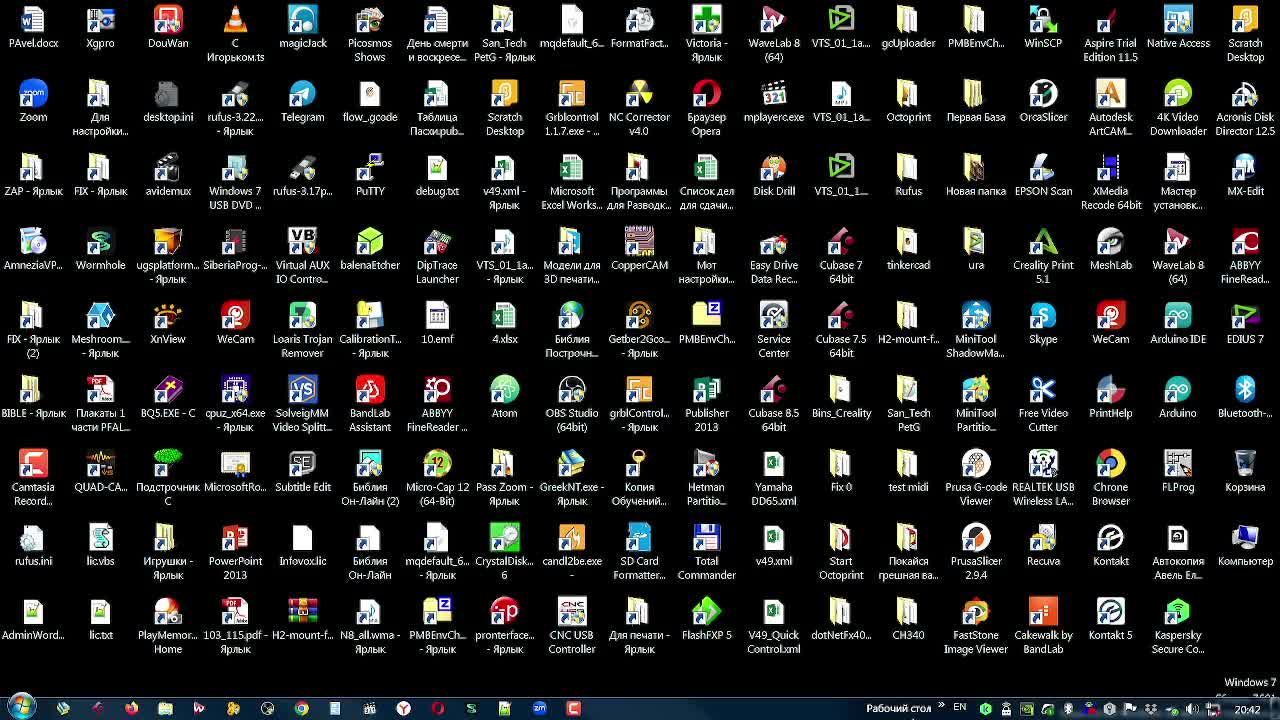Launch Kaspersky Secure Connection shortcut
This screenshot has width=1280, height=720.
[x=1177, y=614]
